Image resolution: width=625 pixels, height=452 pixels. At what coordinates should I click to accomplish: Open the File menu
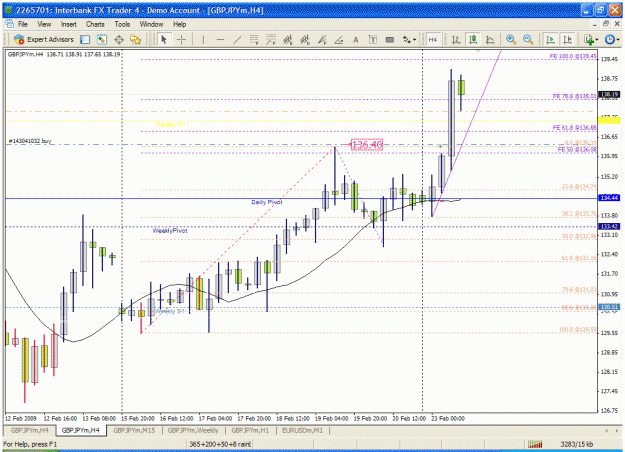[x=23, y=24]
